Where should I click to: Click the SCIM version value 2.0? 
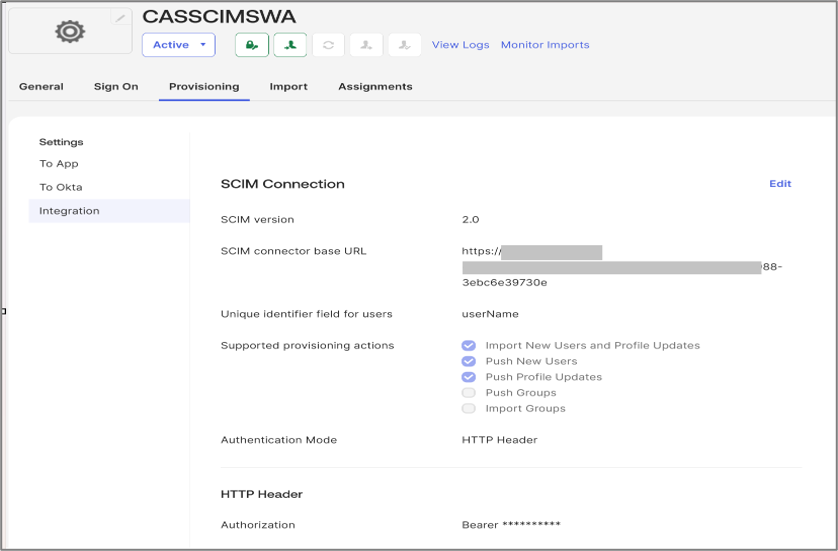click(470, 220)
